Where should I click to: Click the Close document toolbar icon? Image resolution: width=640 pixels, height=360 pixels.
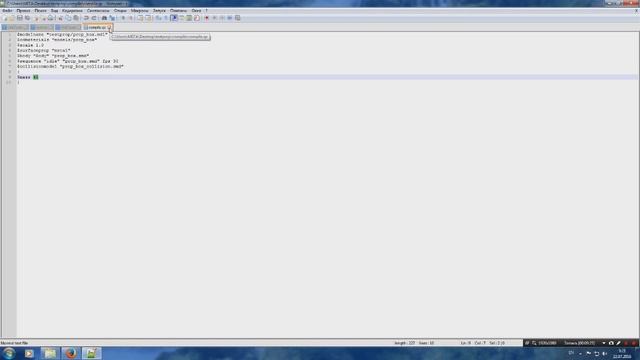[37, 18]
